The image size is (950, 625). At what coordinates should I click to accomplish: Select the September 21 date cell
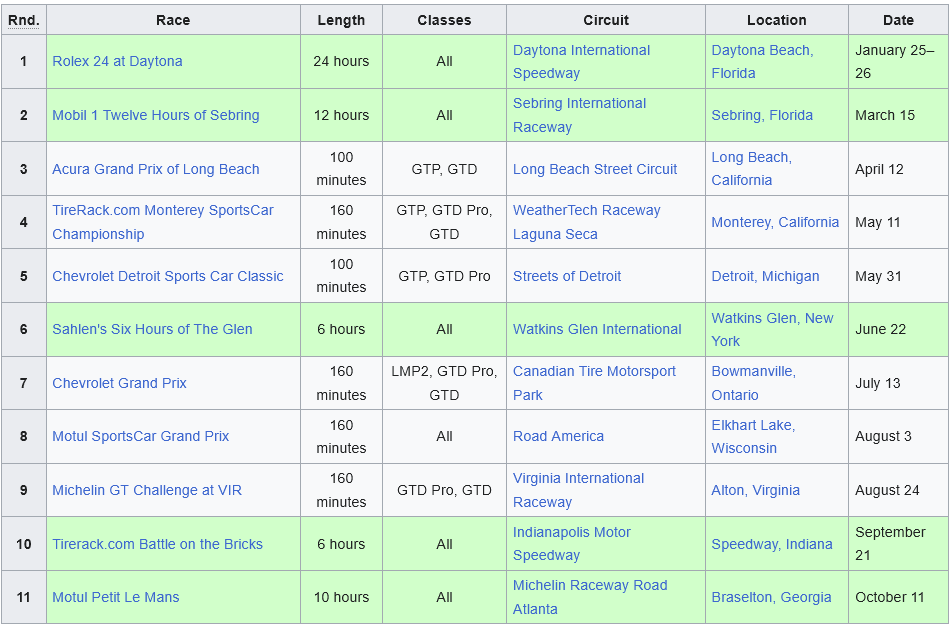(x=899, y=544)
